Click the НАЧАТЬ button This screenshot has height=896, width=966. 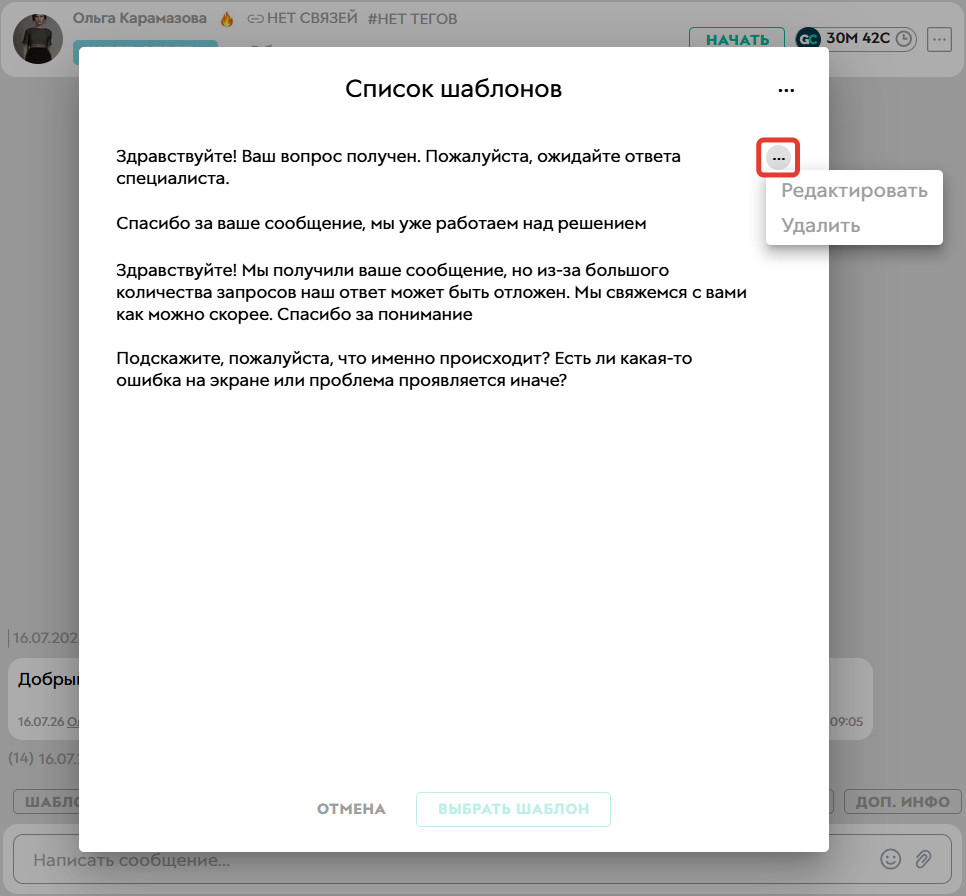pyautogui.click(x=737, y=39)
